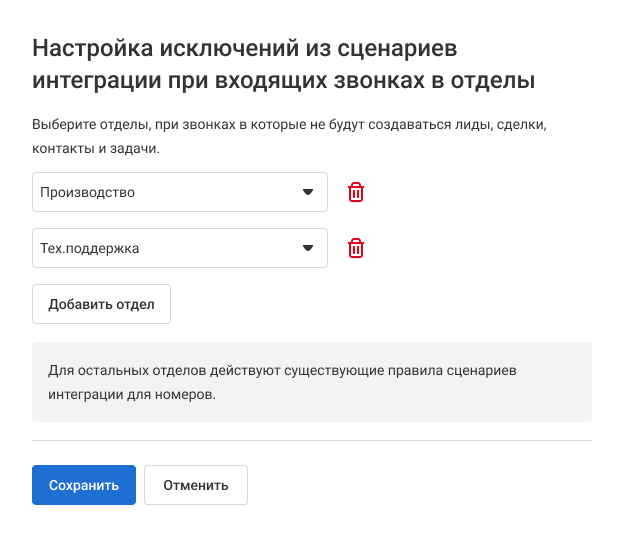The image size is (624, 537).
Task: Click blank area right of Отменить button
Action: pos(420,485)
